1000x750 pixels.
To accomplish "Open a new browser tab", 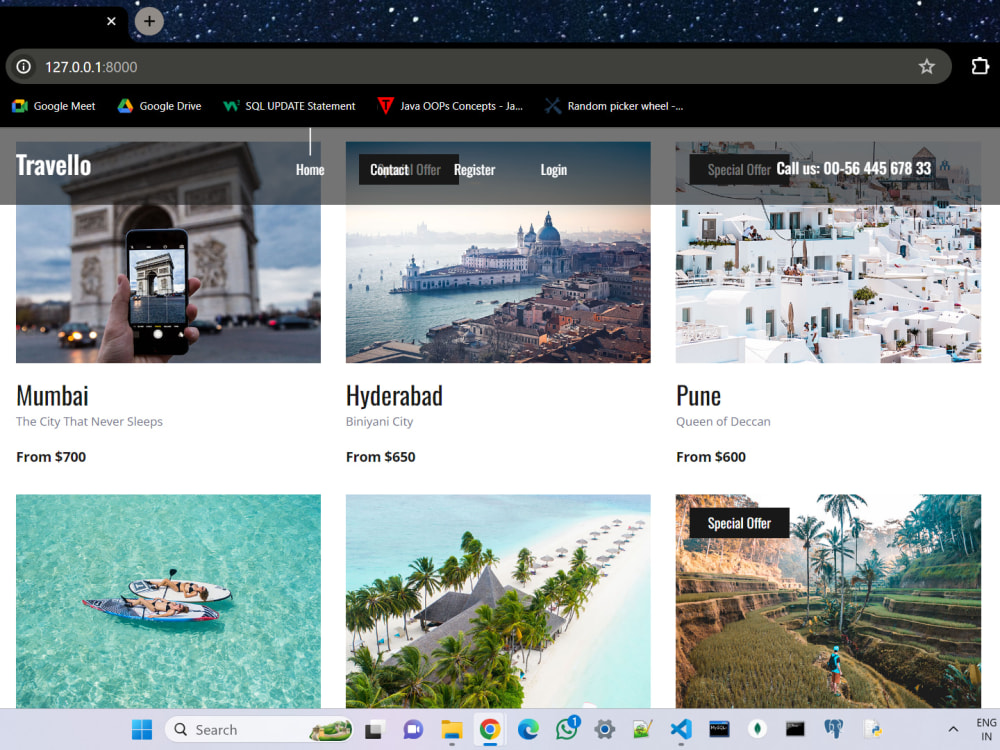I will click(x=149, y=21).
